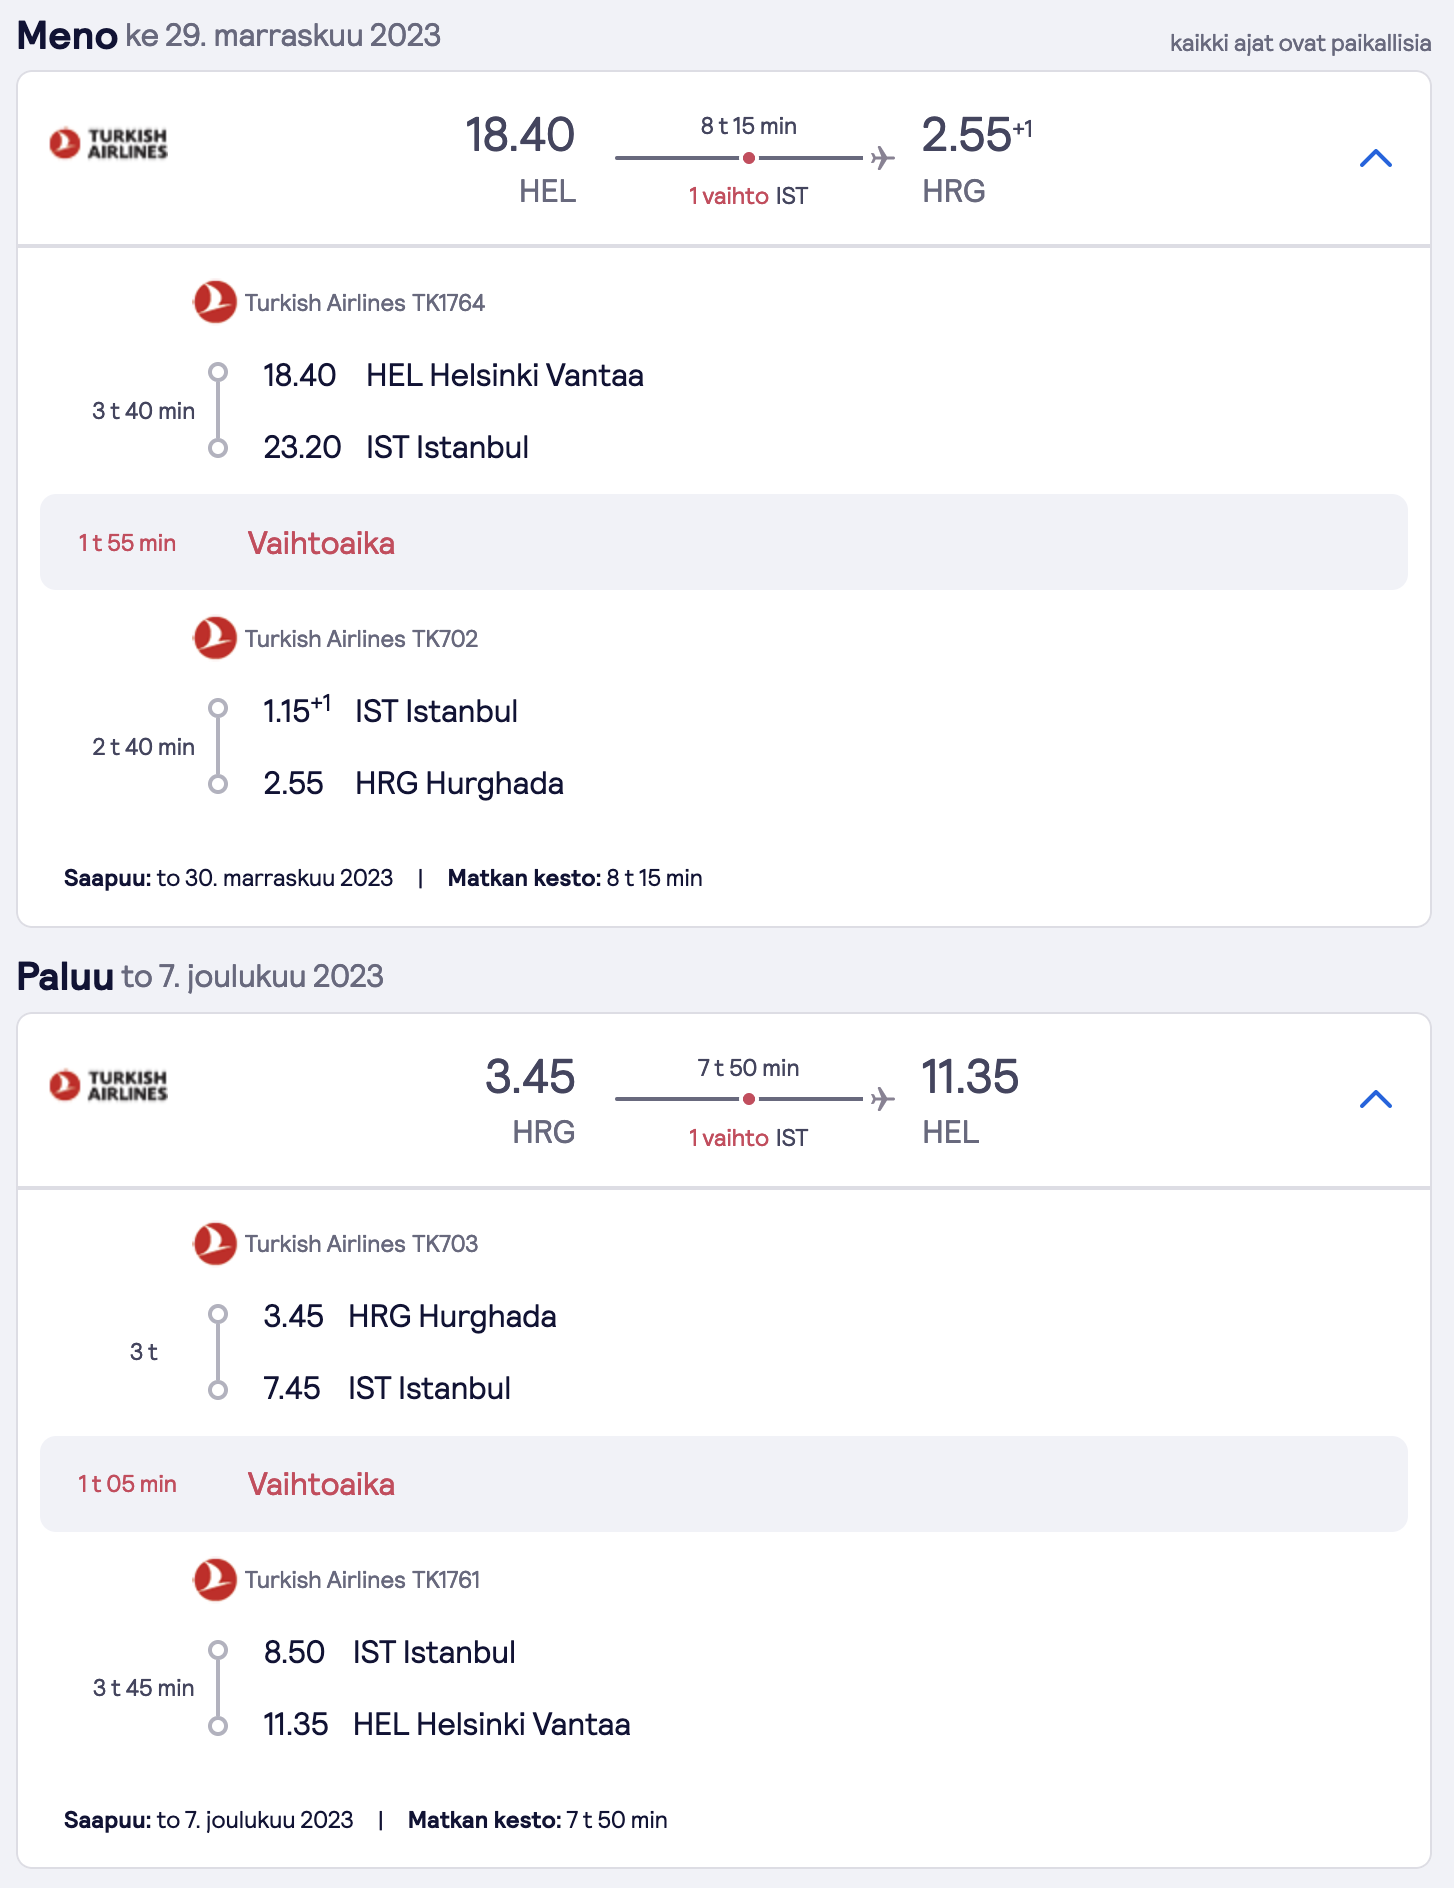Viewport: 1454px width, 1888px height.
Task: Click the TK1761 flight airline icon
Action: [214, 1579]
